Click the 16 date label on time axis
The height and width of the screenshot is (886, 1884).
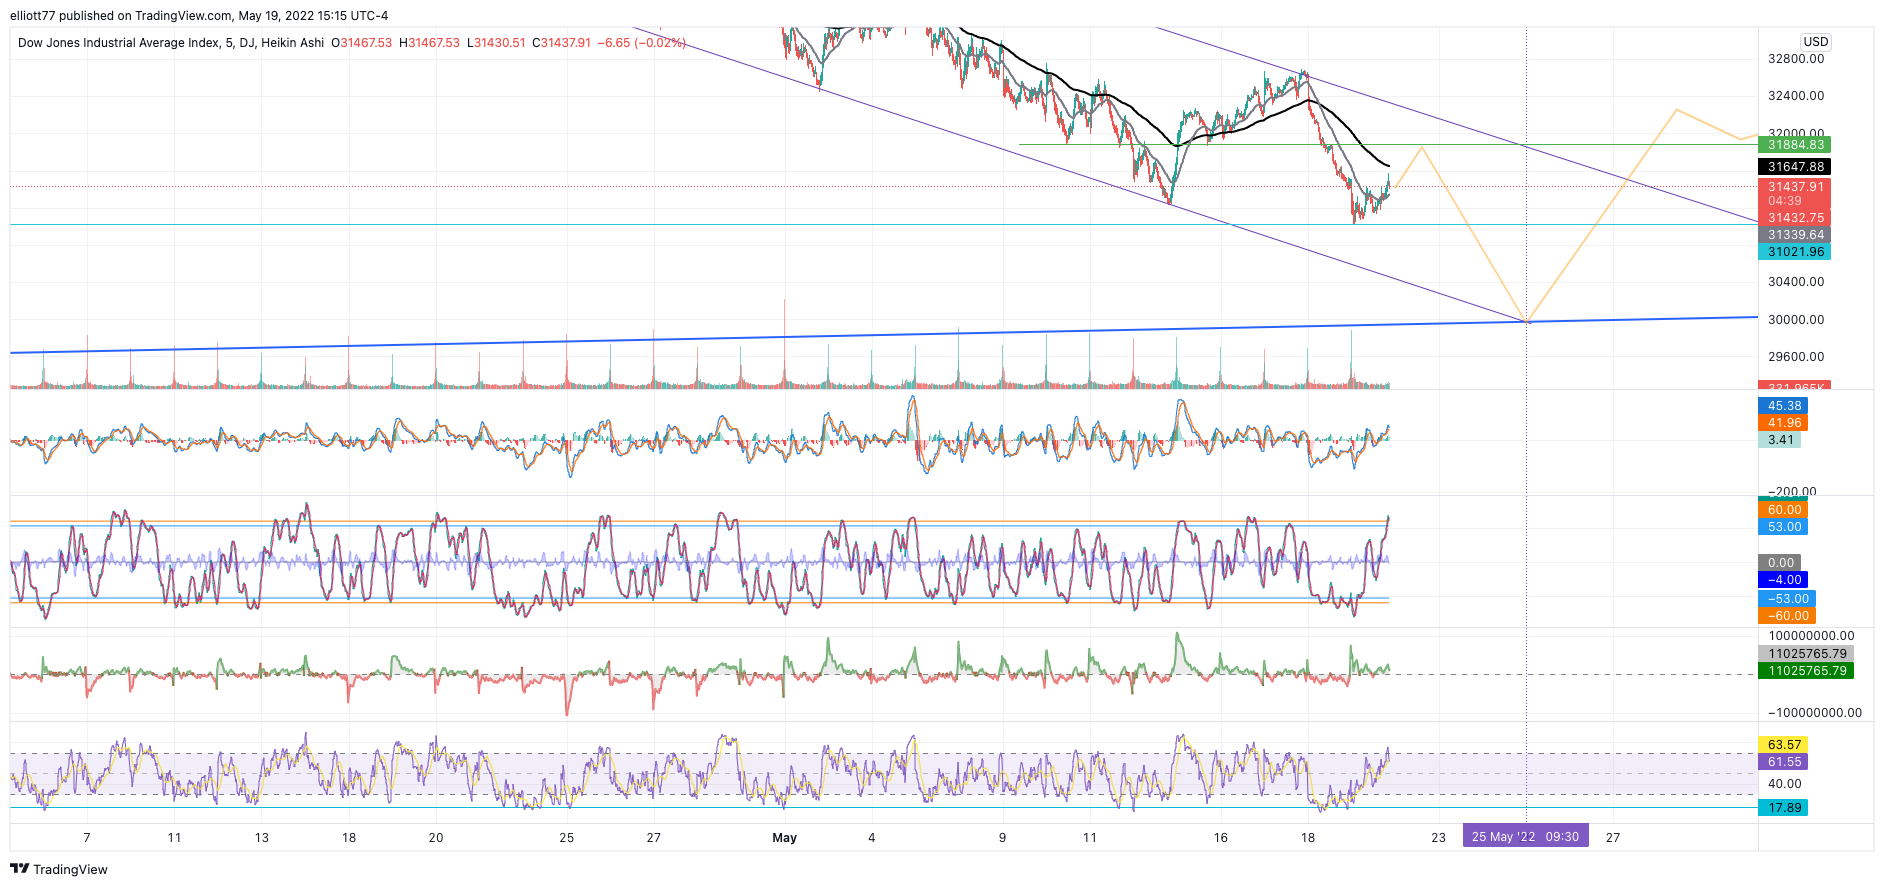pyautogui.click(x=1221, y=838)
